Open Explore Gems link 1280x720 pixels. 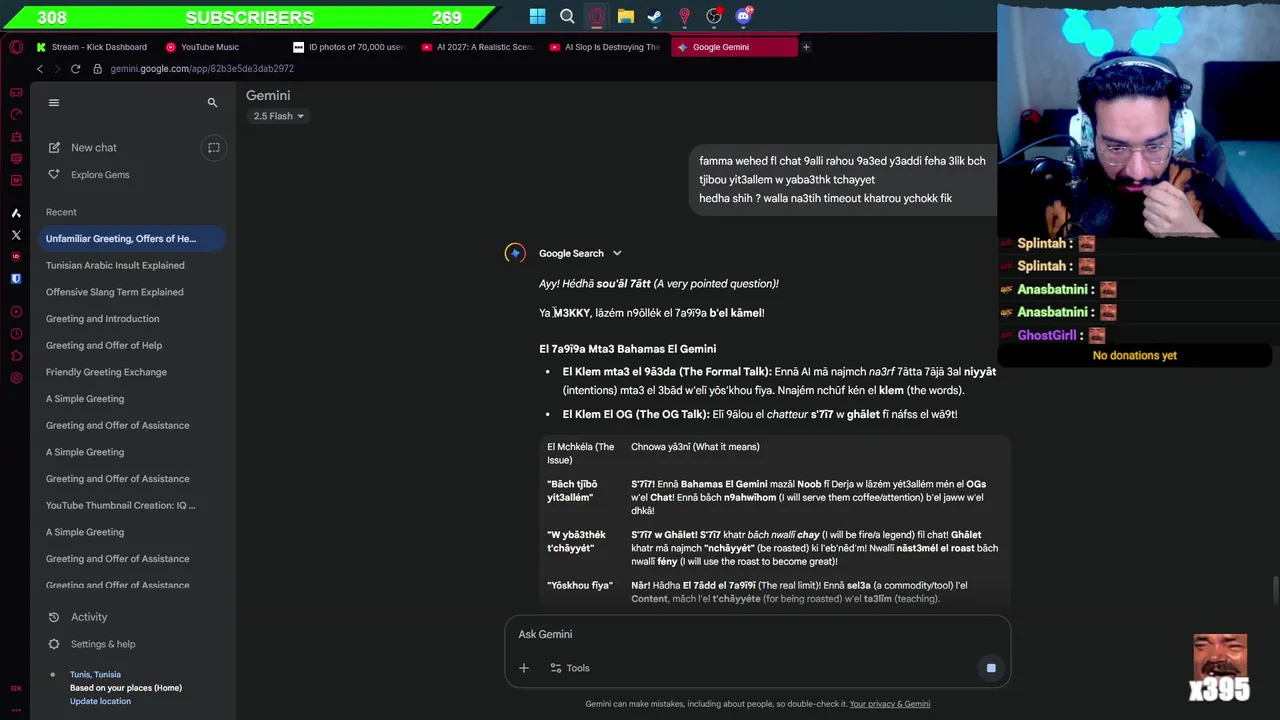tap(100, 174)
